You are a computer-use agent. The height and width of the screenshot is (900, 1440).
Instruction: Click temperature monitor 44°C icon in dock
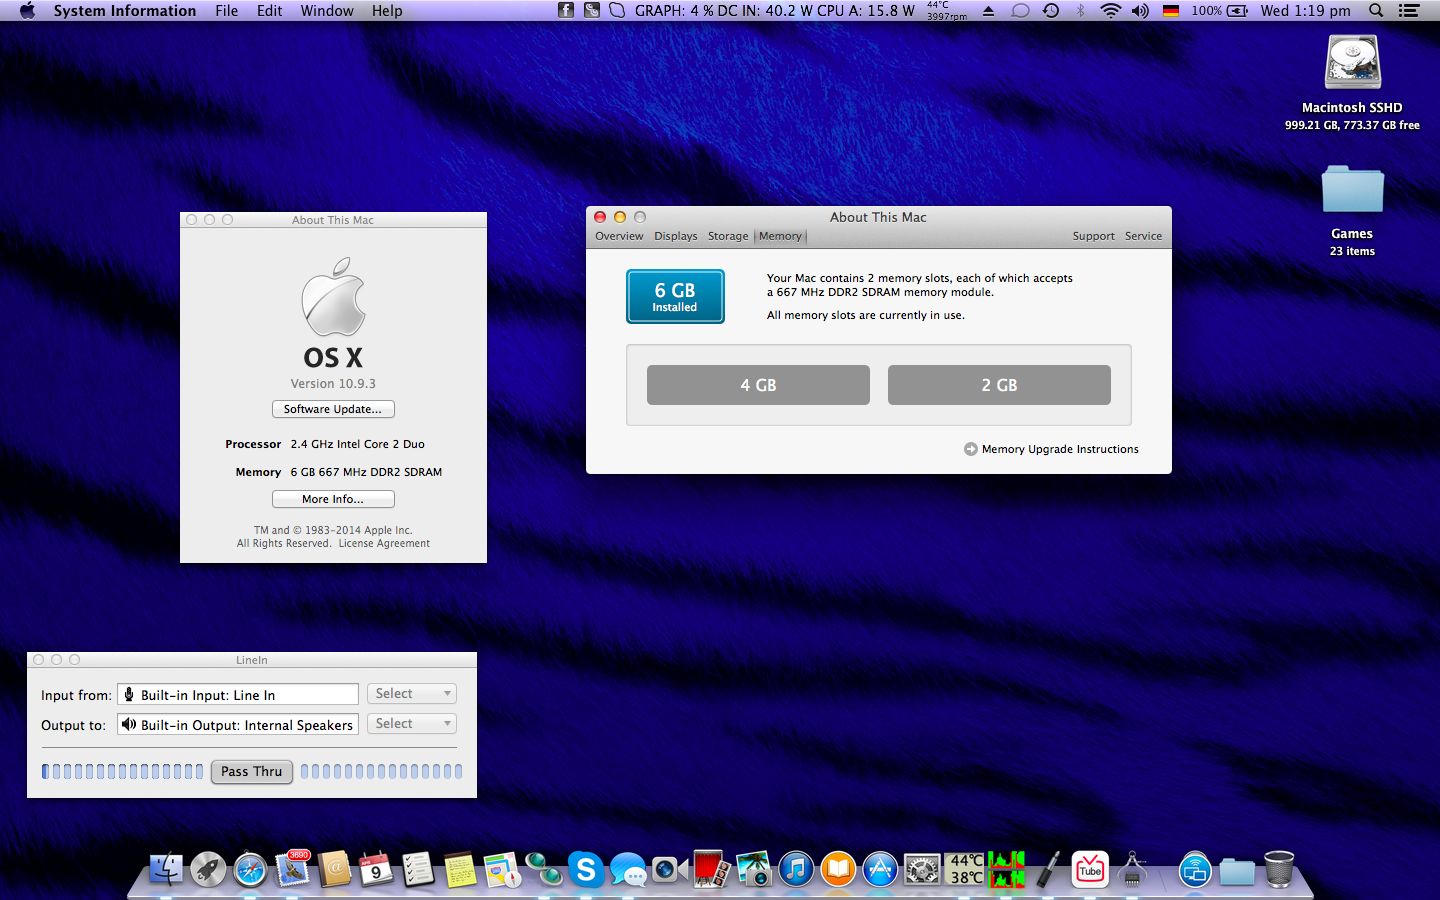coord(966,869)
